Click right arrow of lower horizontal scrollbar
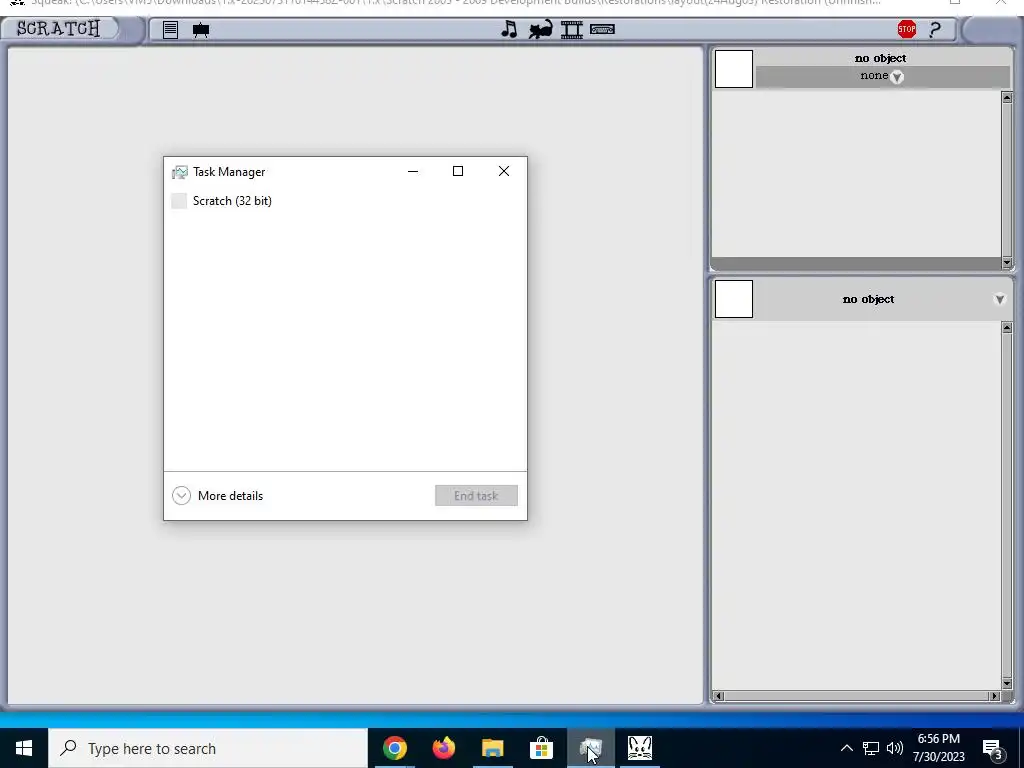Screen dimensions: 1024x768 (995, 696)
